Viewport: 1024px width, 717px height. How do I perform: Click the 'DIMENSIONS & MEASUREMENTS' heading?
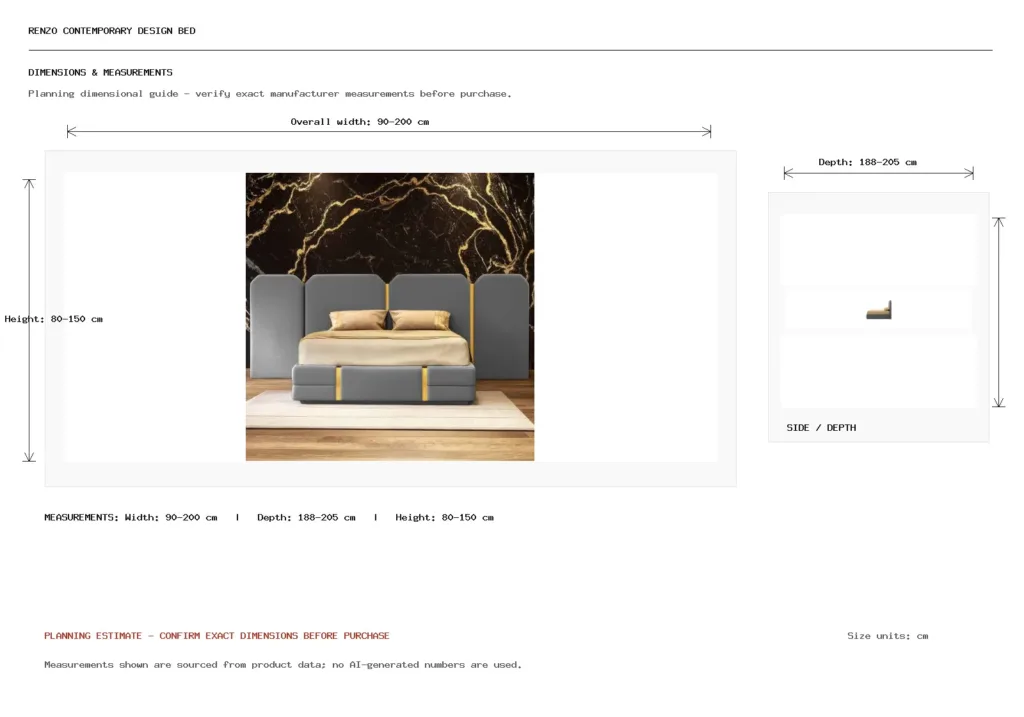click(101, 72)
